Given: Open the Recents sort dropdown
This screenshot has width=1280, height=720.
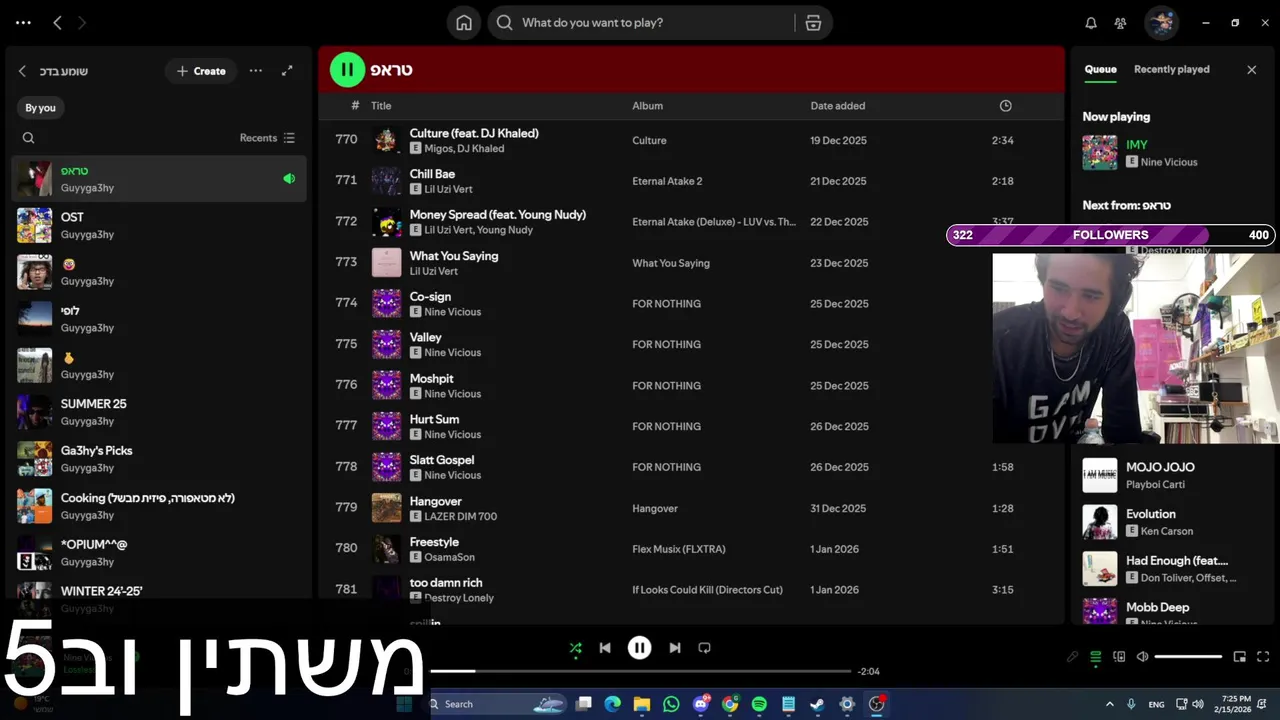Looking at the screenshot, I should click(267, 138).
